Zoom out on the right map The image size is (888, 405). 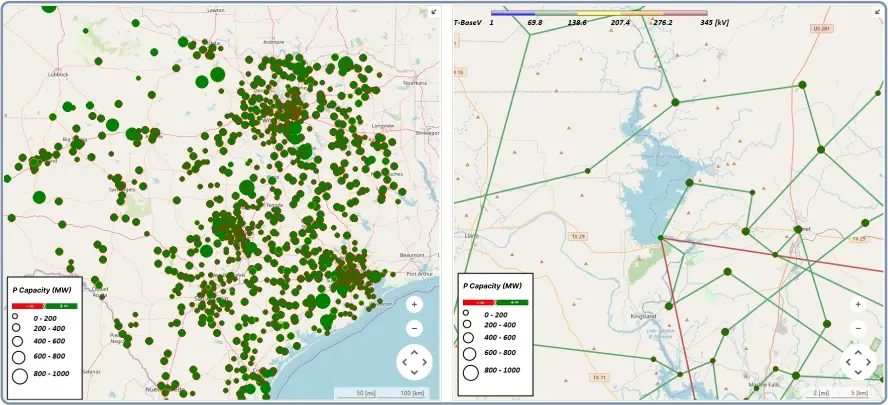857,328
